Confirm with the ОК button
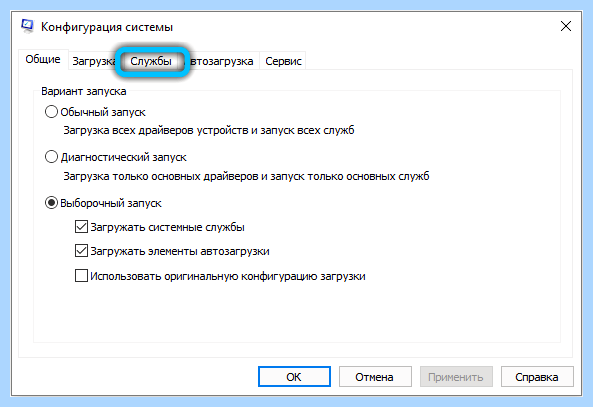 (x=294, y=377)
